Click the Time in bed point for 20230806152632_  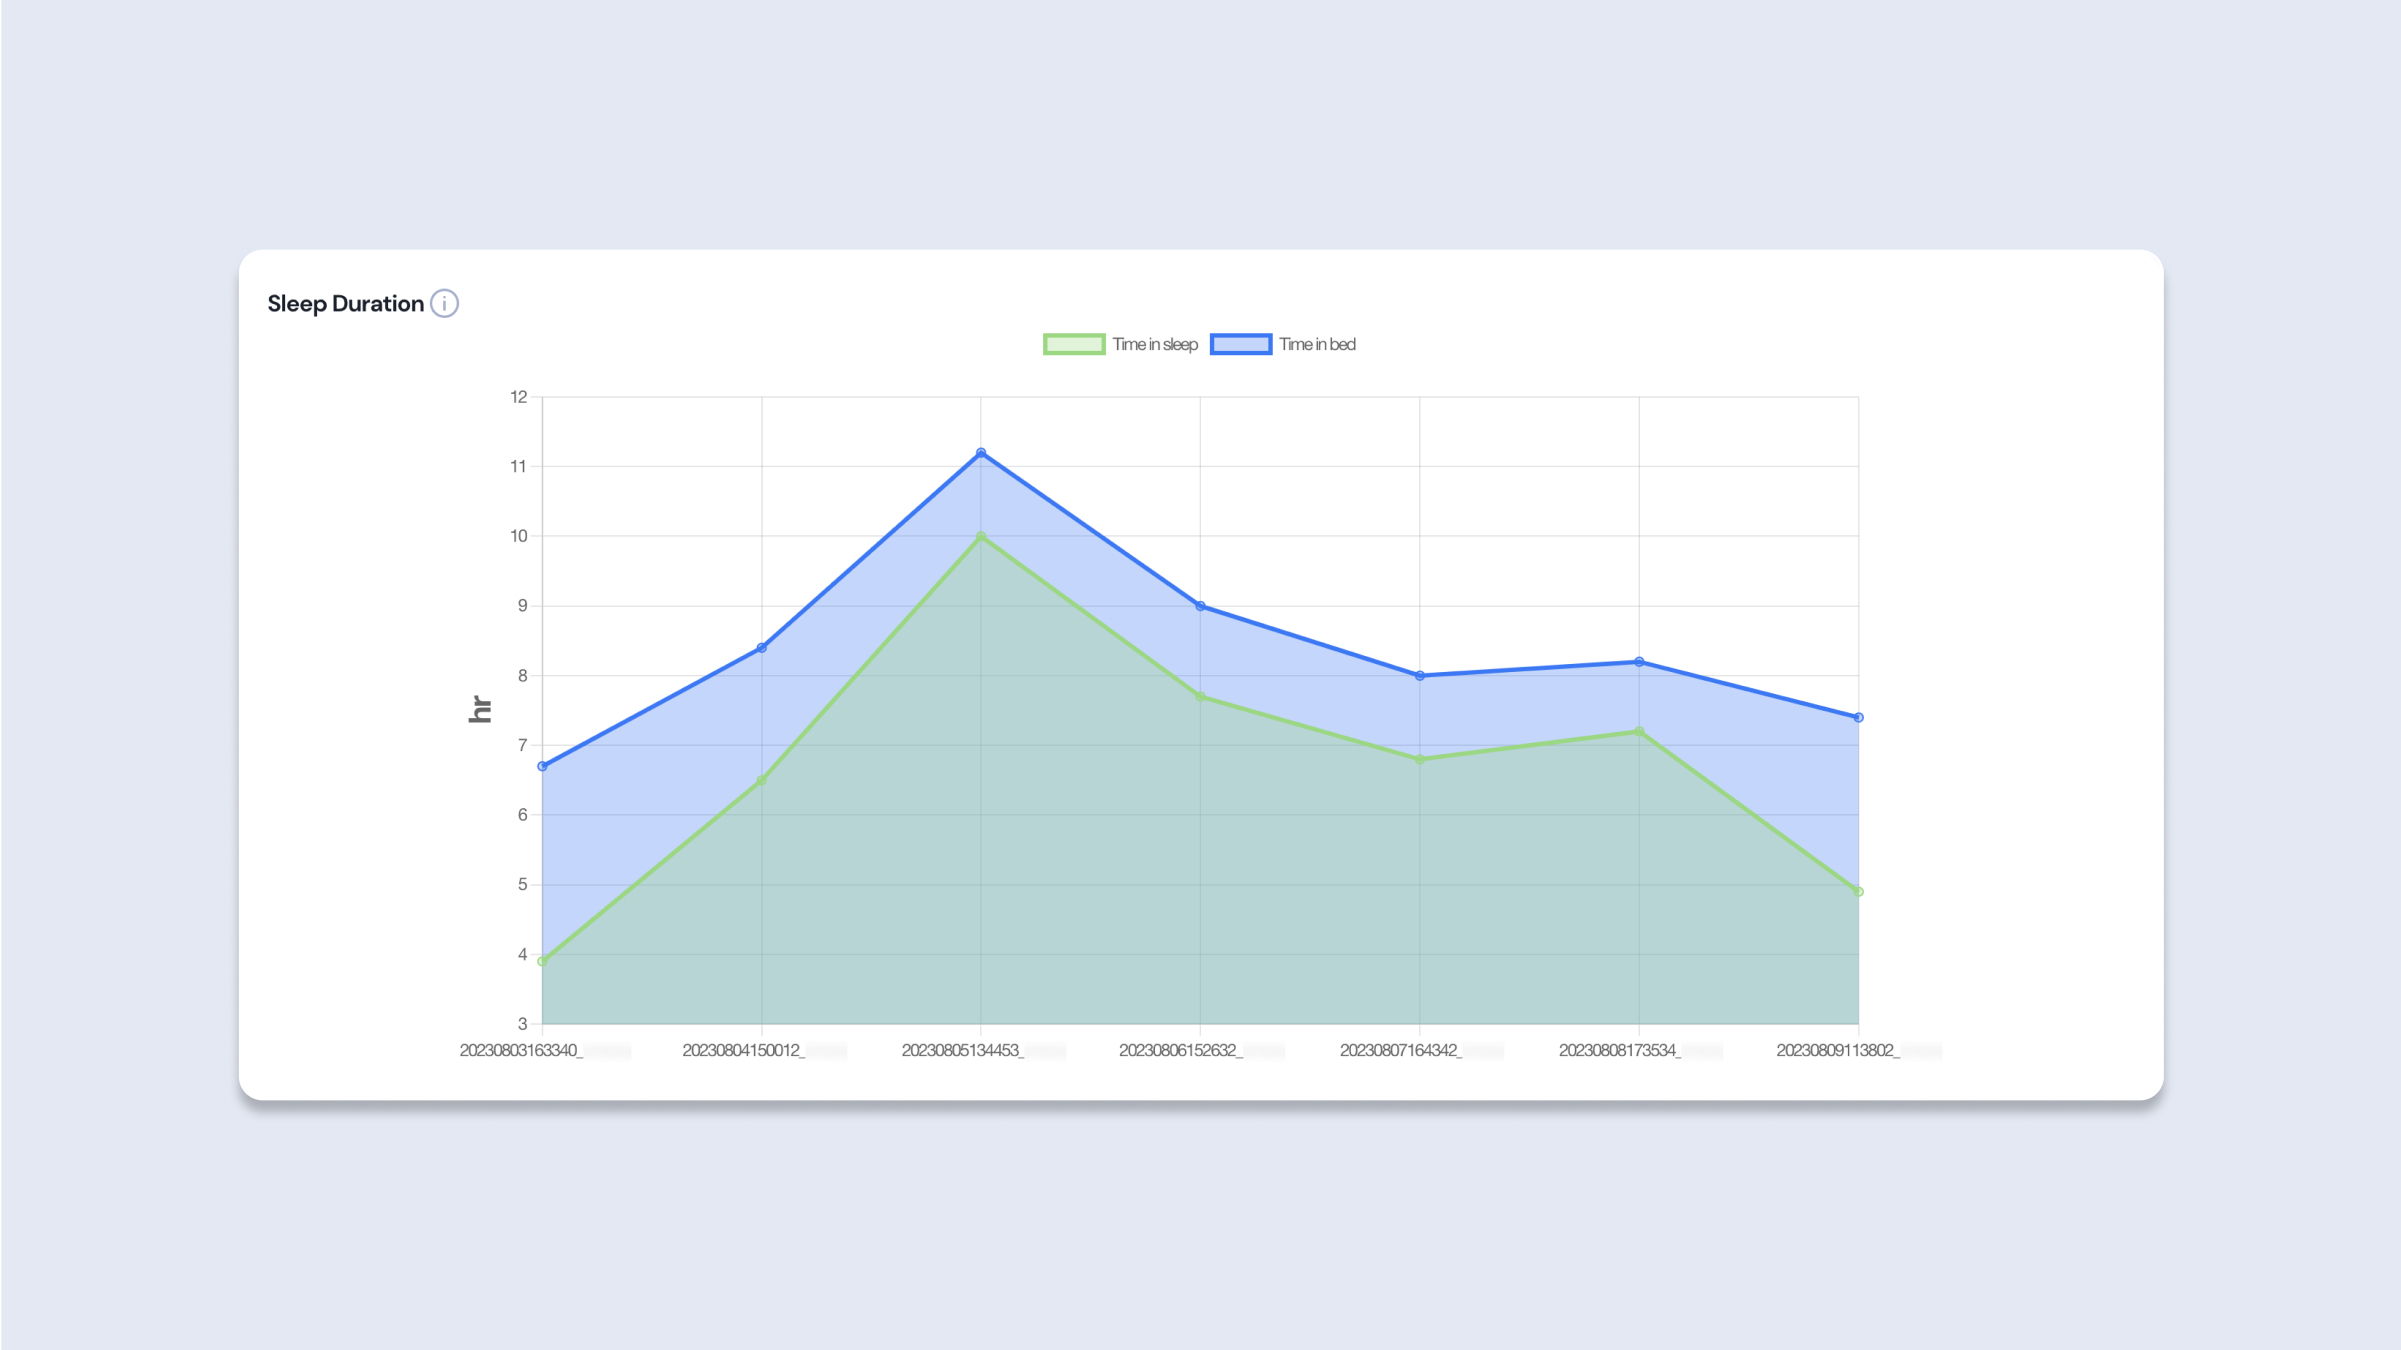coord(1200,606)
